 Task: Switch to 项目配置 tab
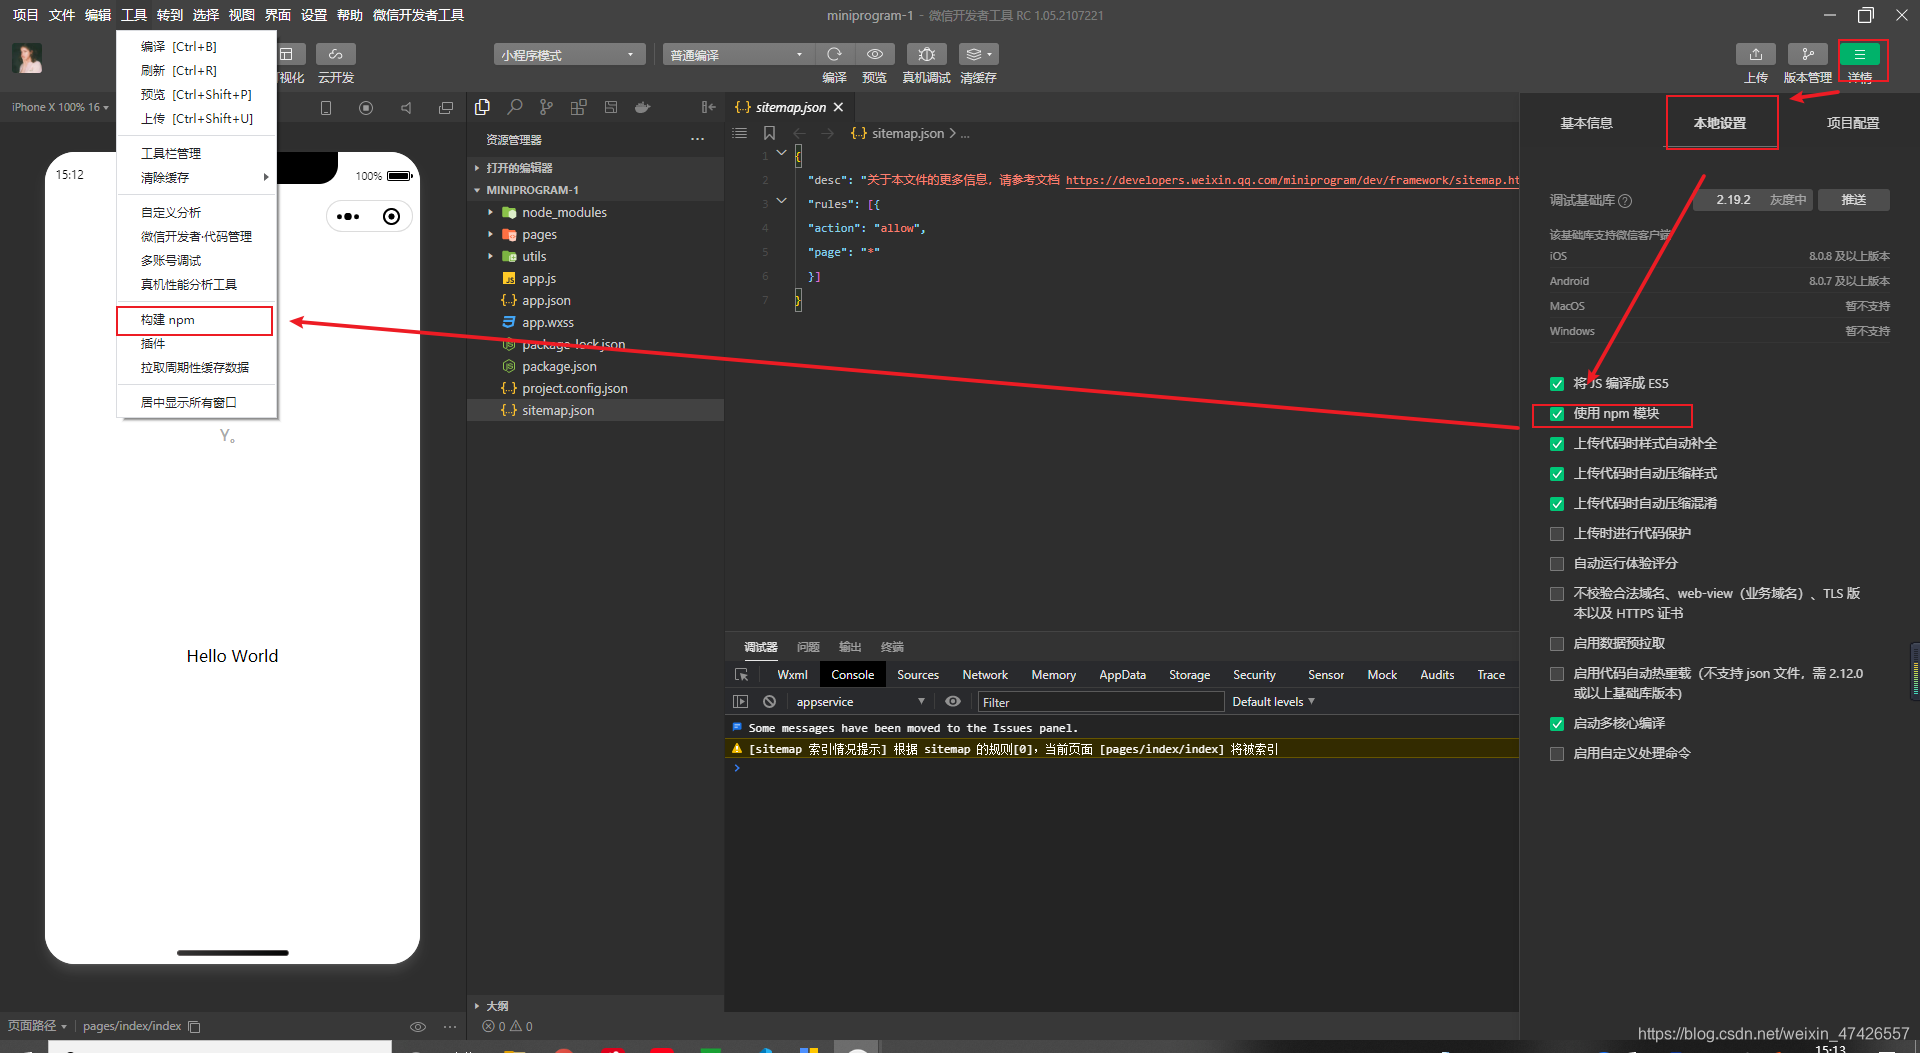point(1853,123)
